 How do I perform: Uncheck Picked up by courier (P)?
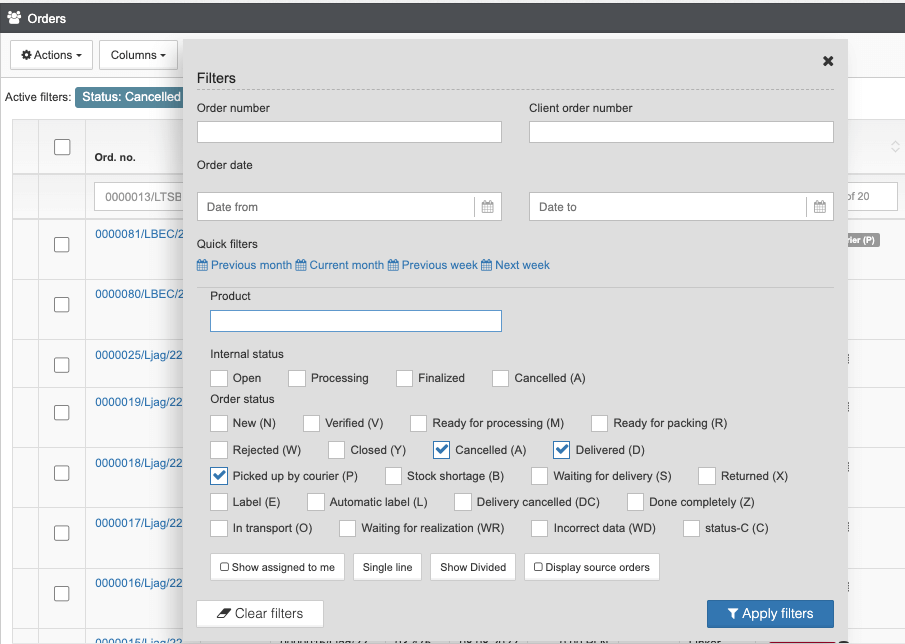219,476
